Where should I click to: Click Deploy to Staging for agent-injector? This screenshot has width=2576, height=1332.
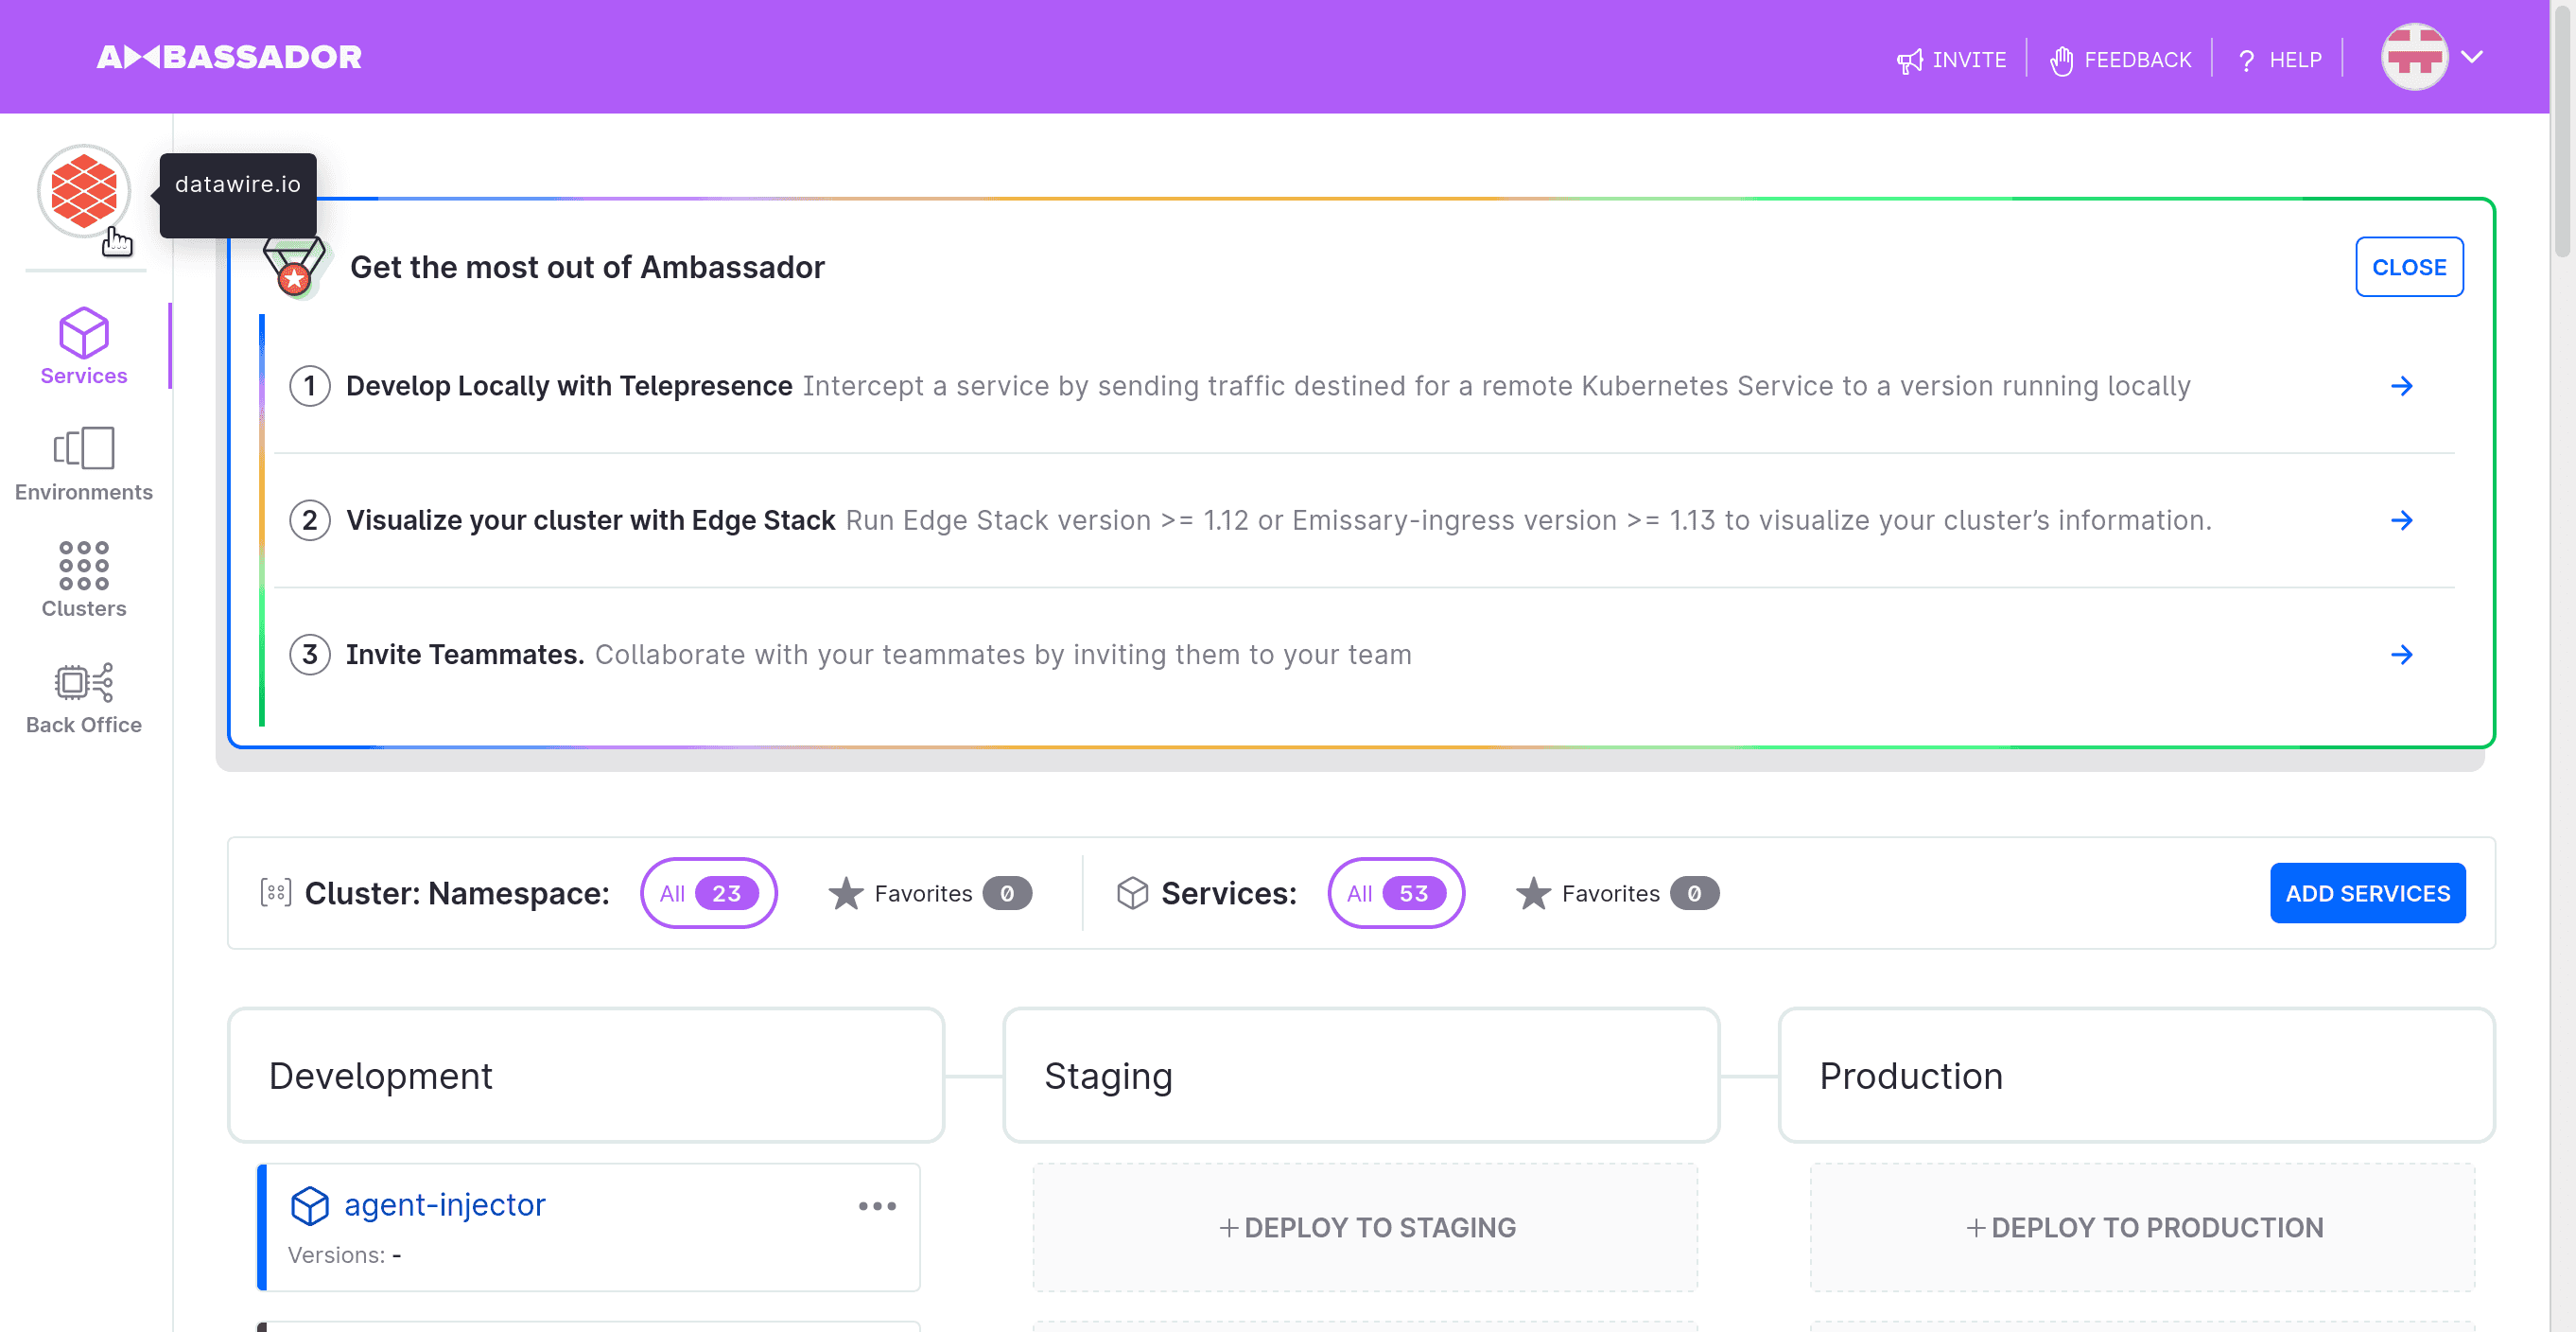coord(1365,1227)
